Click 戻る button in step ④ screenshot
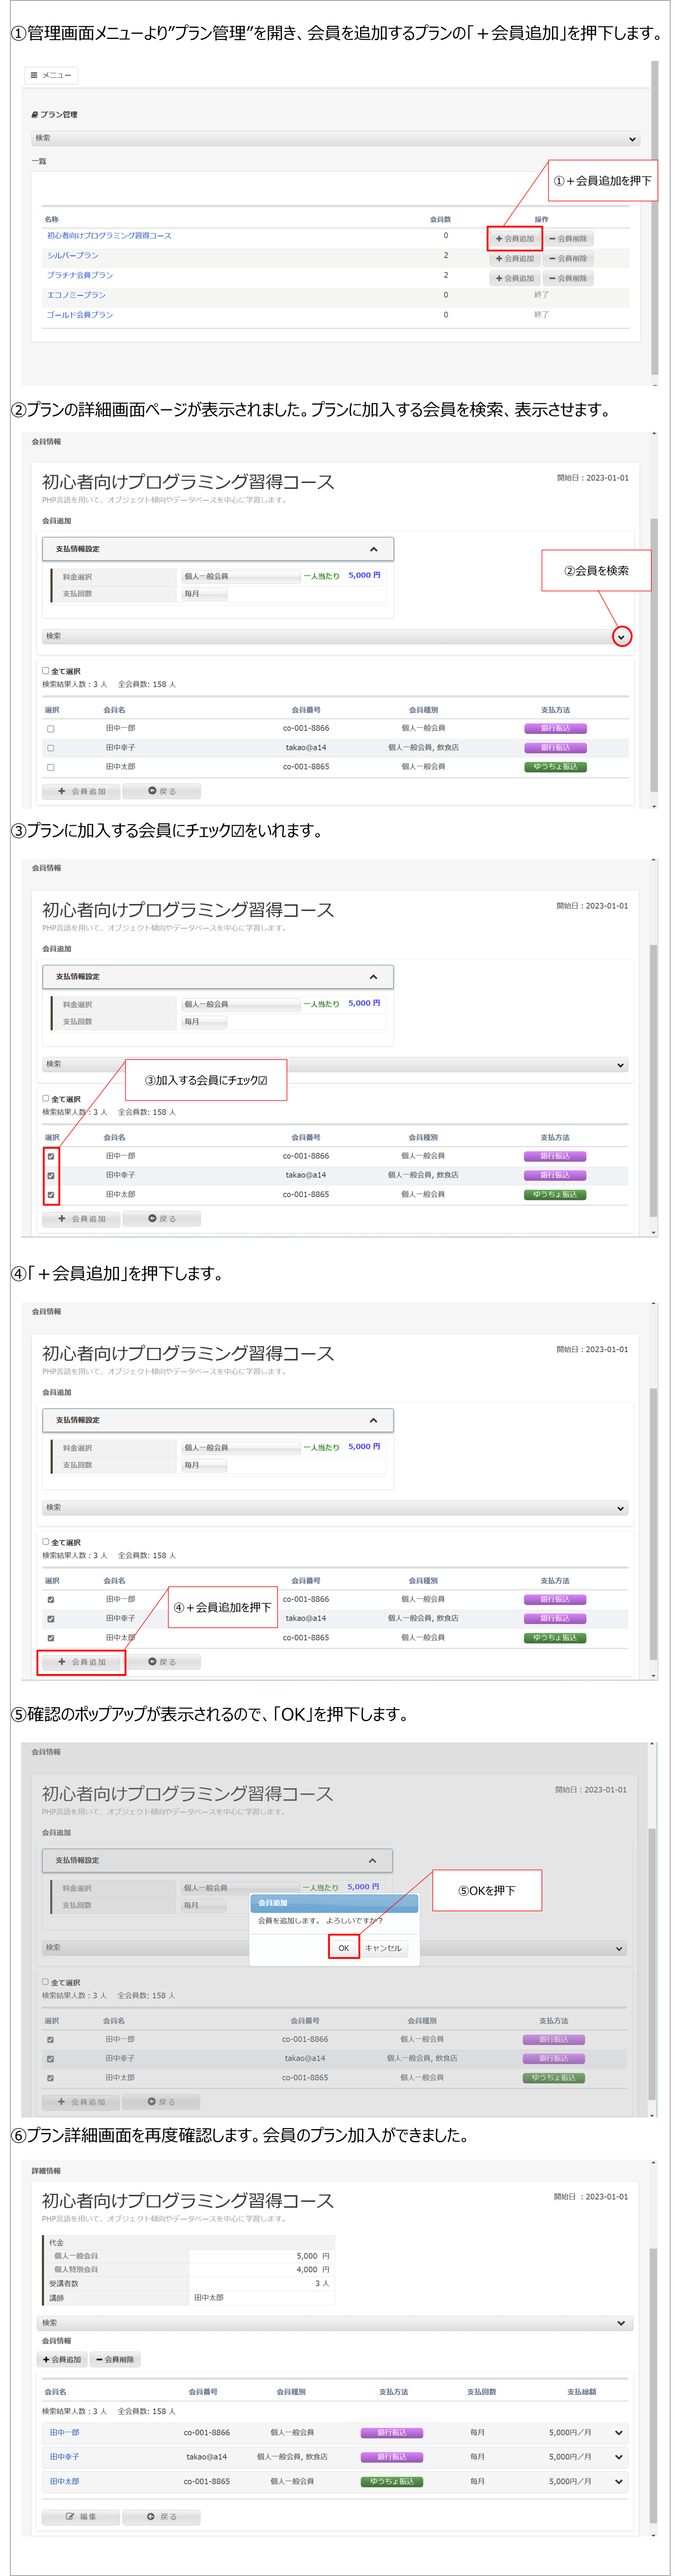 pos(161,1663)
